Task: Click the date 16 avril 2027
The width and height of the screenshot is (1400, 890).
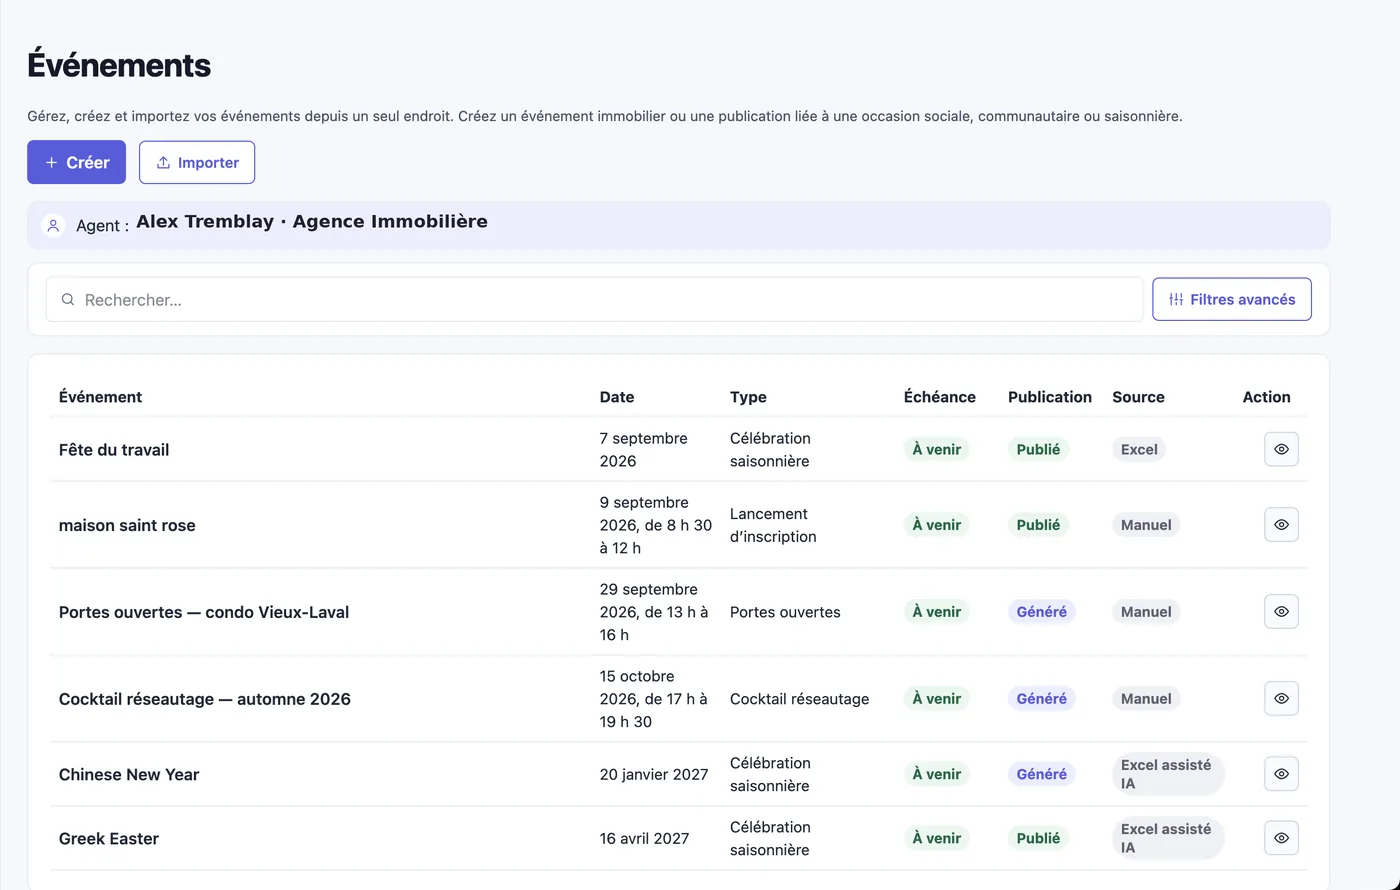Action: click(644, 838)
